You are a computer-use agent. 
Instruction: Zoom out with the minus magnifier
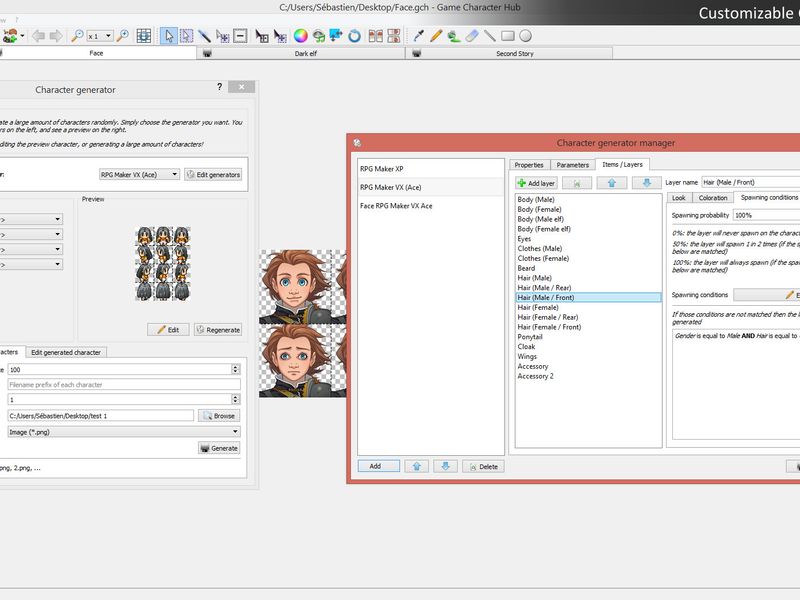click(x=77, y=36)
